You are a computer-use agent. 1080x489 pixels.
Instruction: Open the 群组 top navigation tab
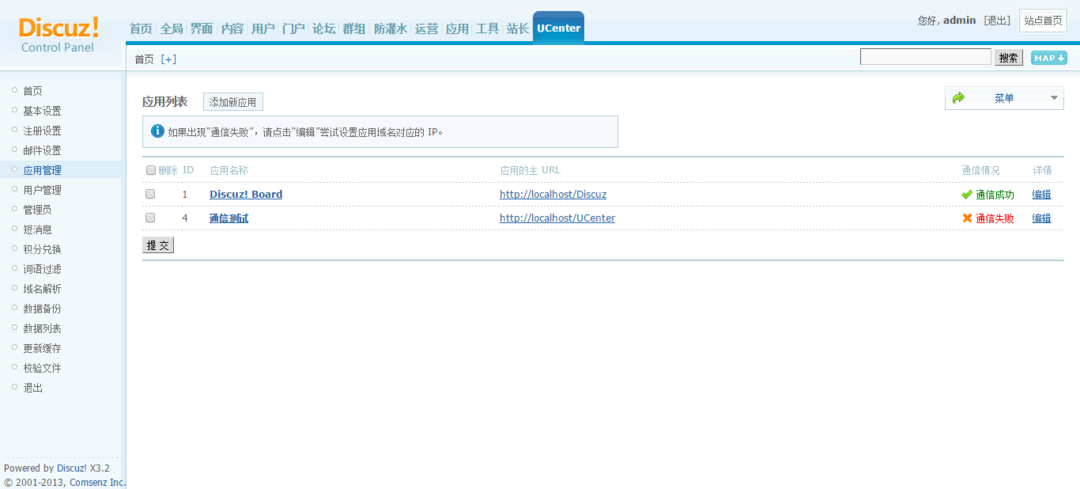coord(354,29)
